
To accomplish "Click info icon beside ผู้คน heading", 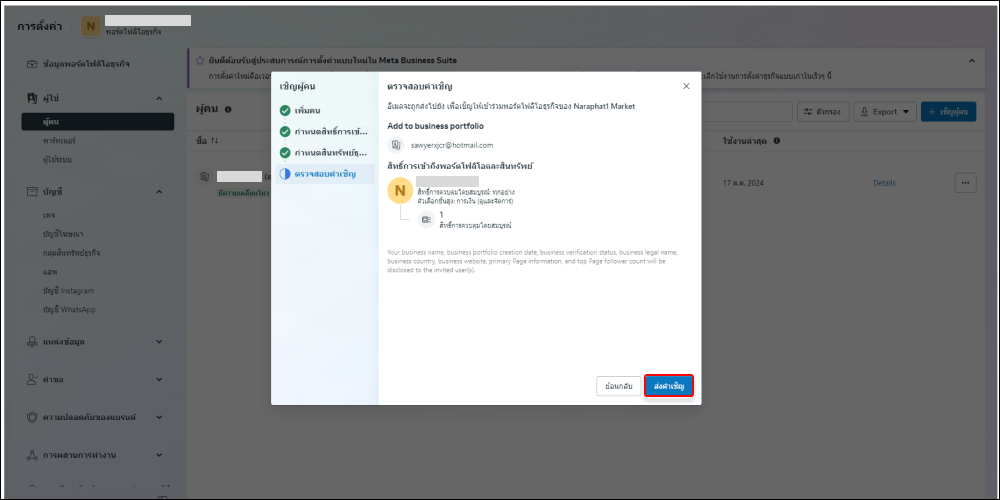I will pyautogui.click(x=228, y=109).
